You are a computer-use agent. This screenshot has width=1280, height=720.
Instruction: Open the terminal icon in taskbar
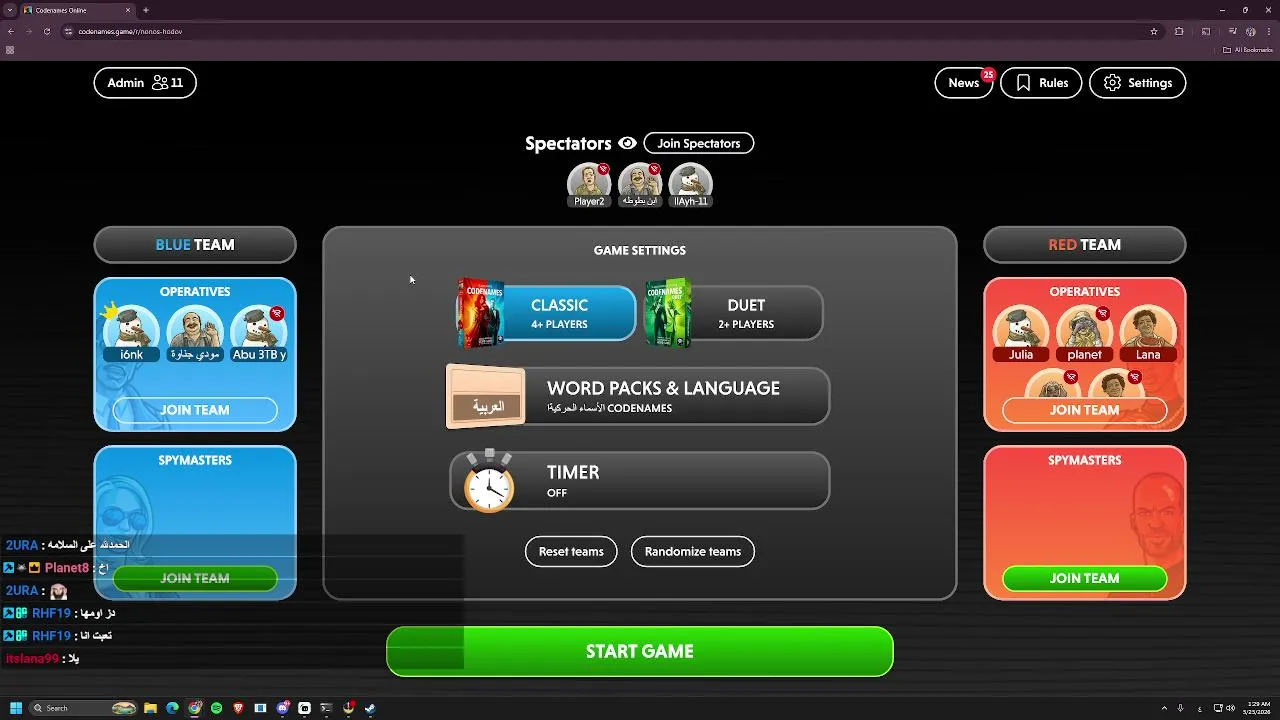click(326, 708)
